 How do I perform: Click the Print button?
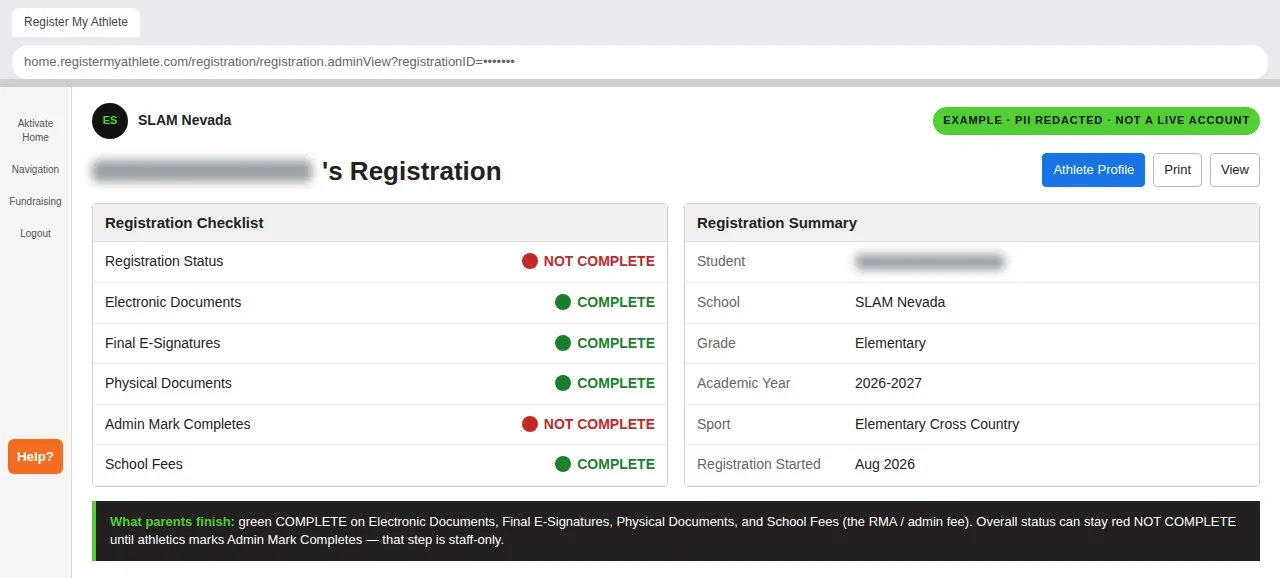click(1177, 170)
